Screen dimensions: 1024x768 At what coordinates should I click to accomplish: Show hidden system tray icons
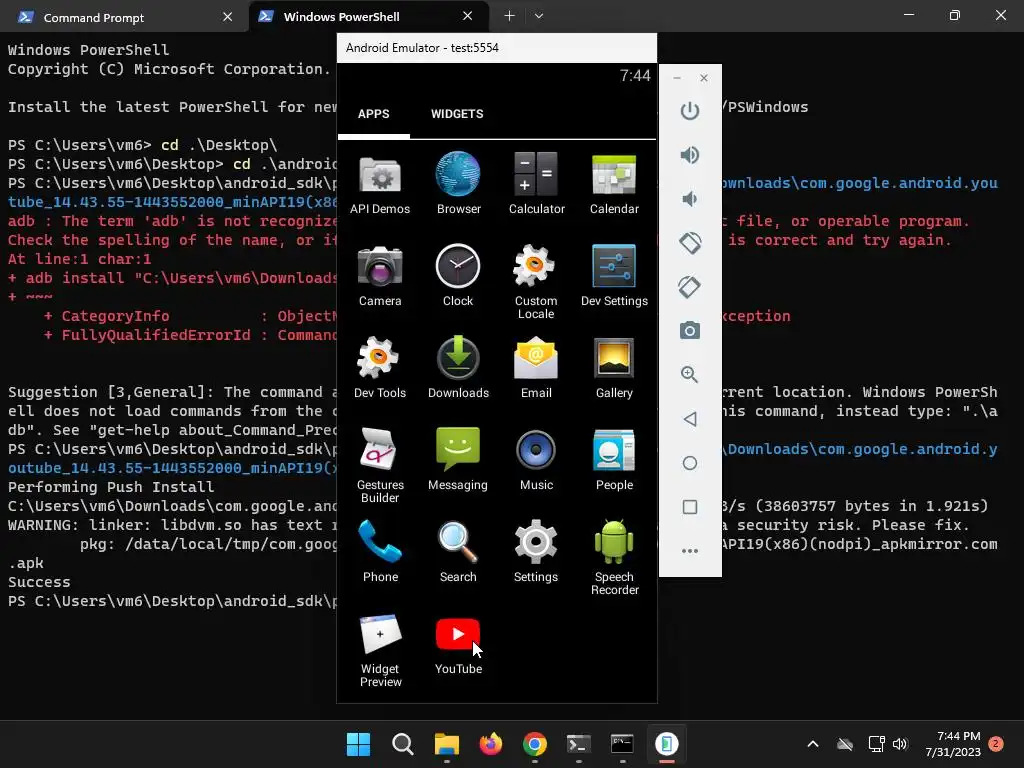click(813, 744)
